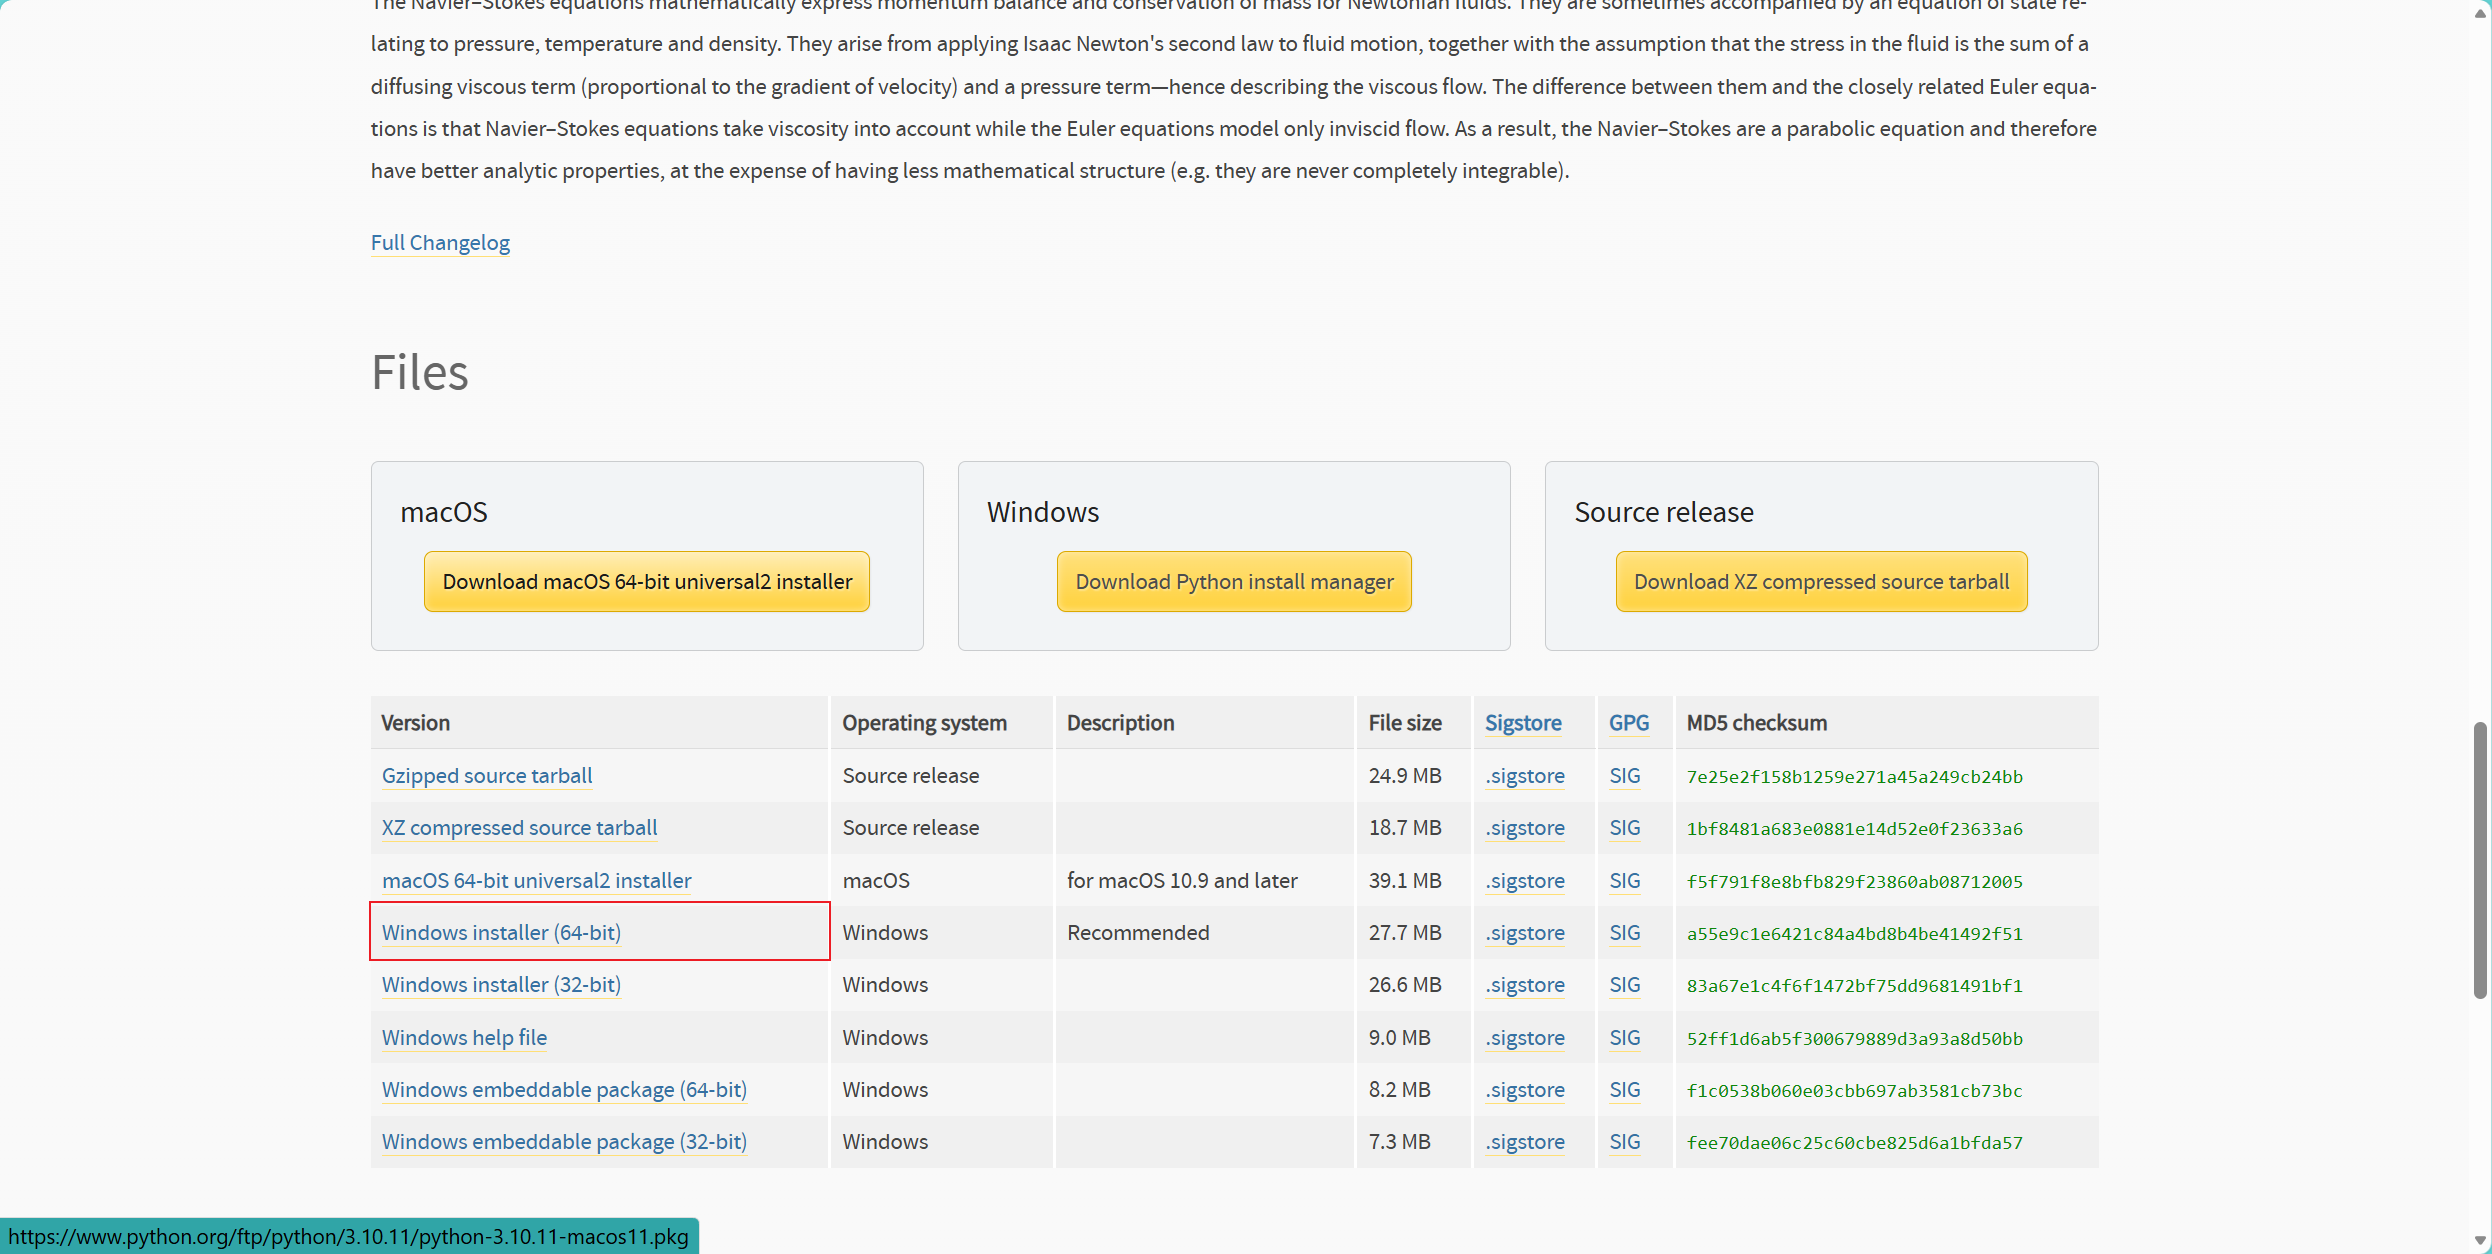Open the Gzipped source tarball link
Viewport: 2492px width, 1254px height.
[487, 776]
